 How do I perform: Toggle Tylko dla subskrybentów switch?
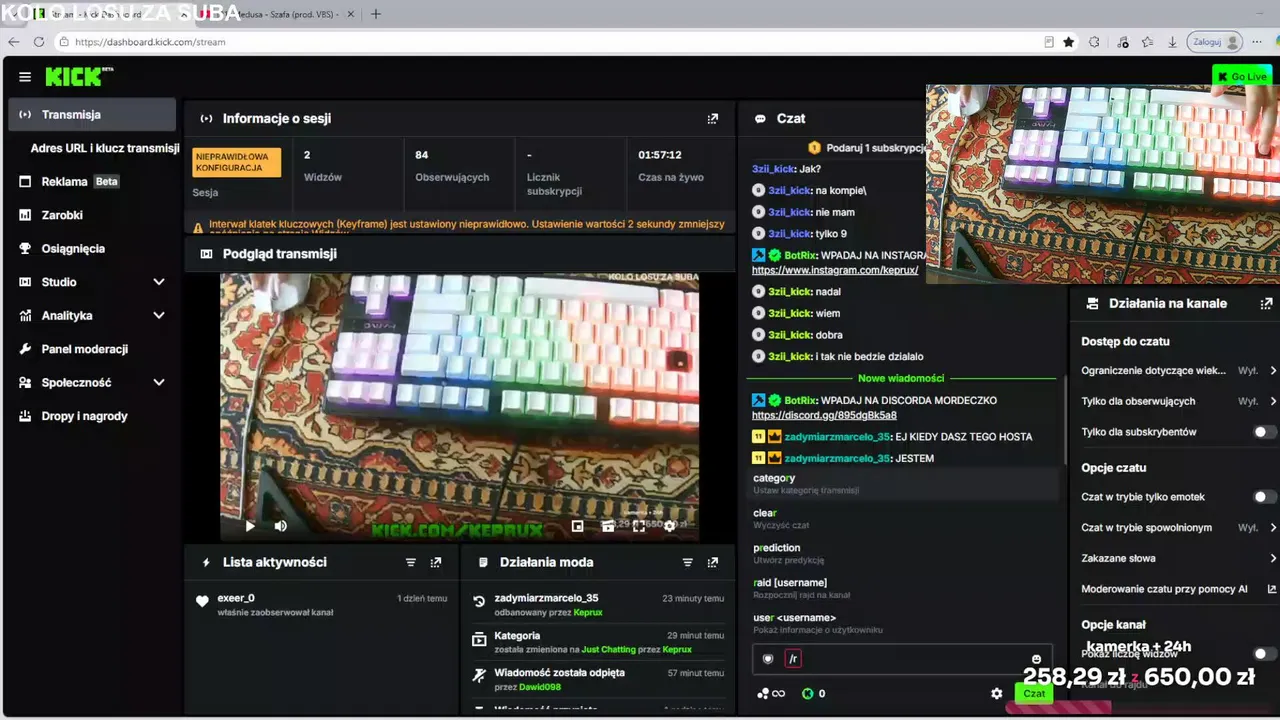coord(1265,432)
